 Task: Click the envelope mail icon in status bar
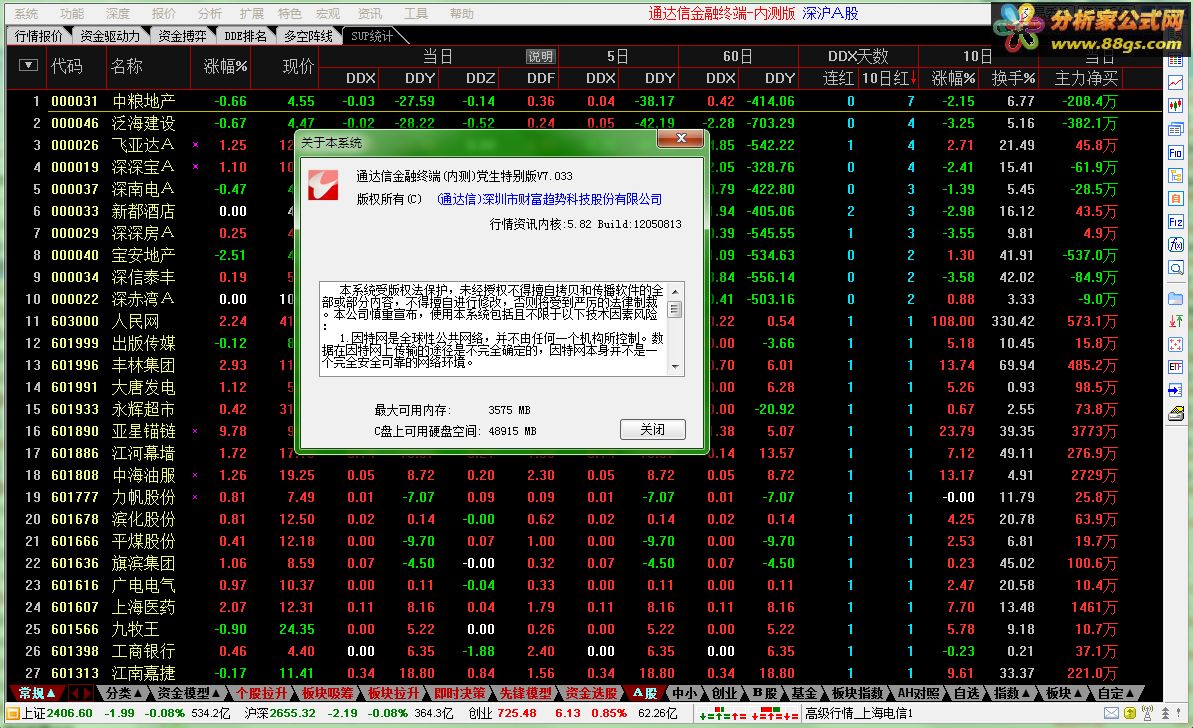coord(1112,714)
